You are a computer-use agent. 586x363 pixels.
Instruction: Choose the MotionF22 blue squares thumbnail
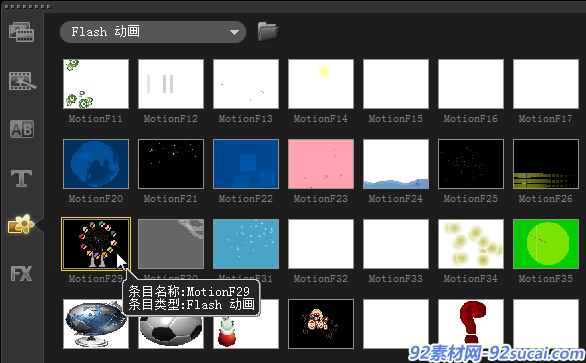point(246,164)
